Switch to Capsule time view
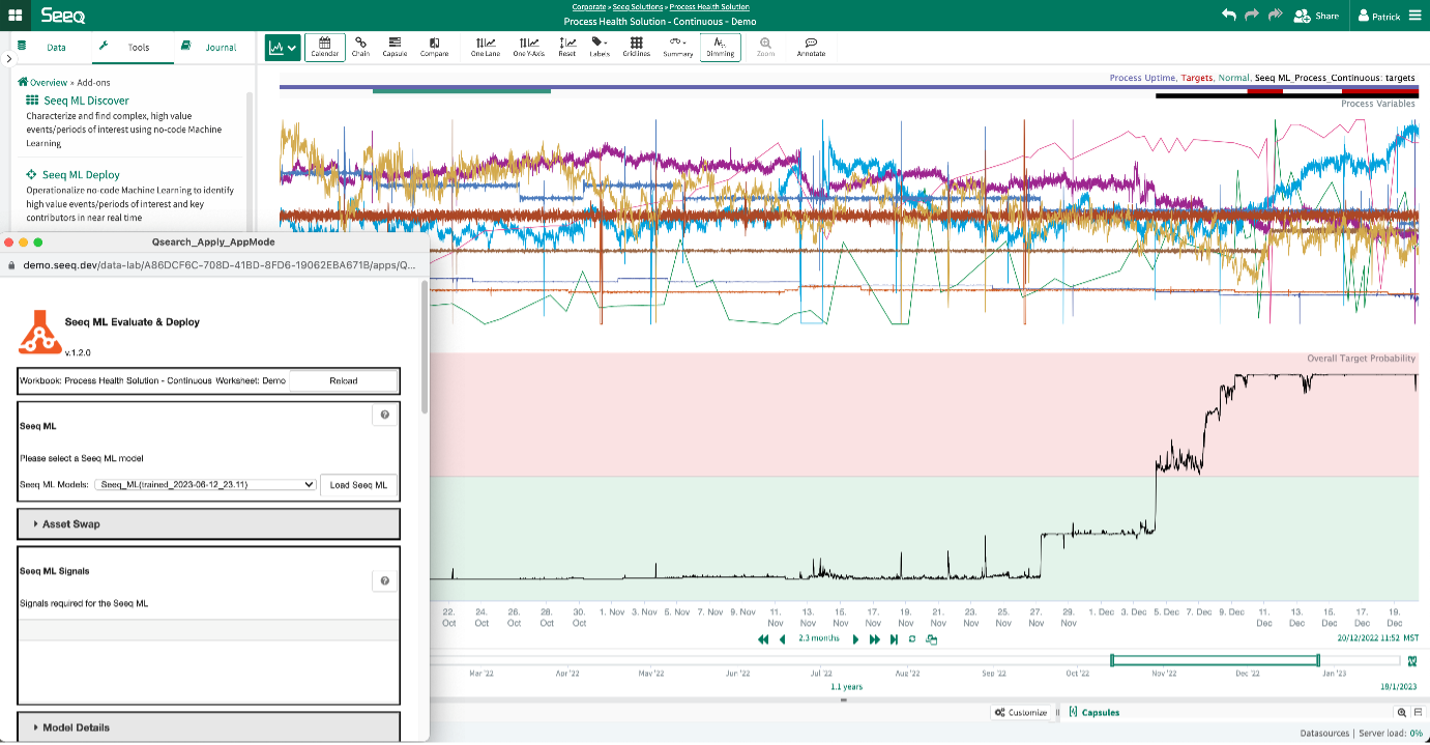Image resolution: width=1430 pixels, height=745 pixels. [x=395, y=47]
